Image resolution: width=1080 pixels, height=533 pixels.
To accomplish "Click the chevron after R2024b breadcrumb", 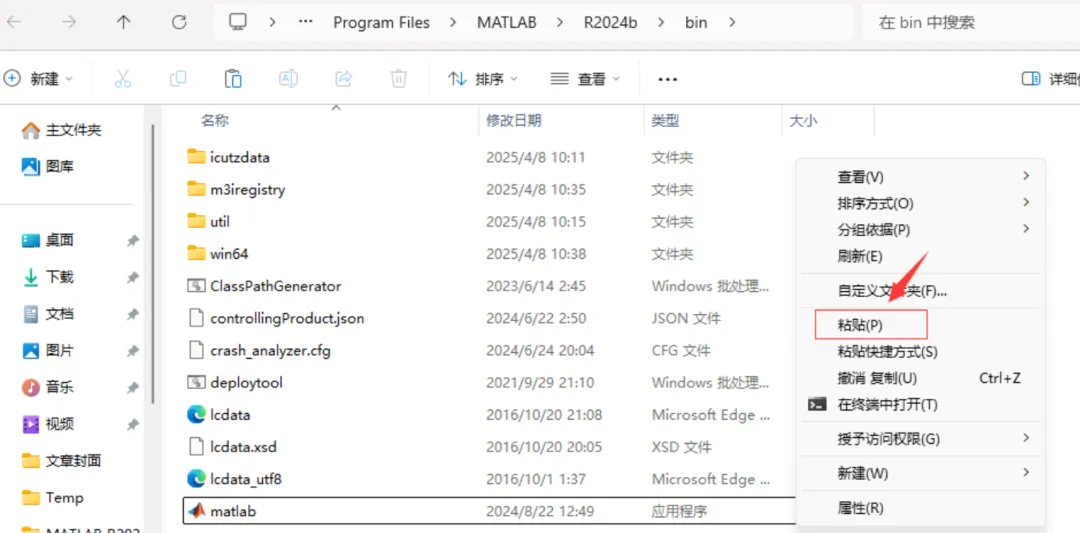I will (661, 22).
